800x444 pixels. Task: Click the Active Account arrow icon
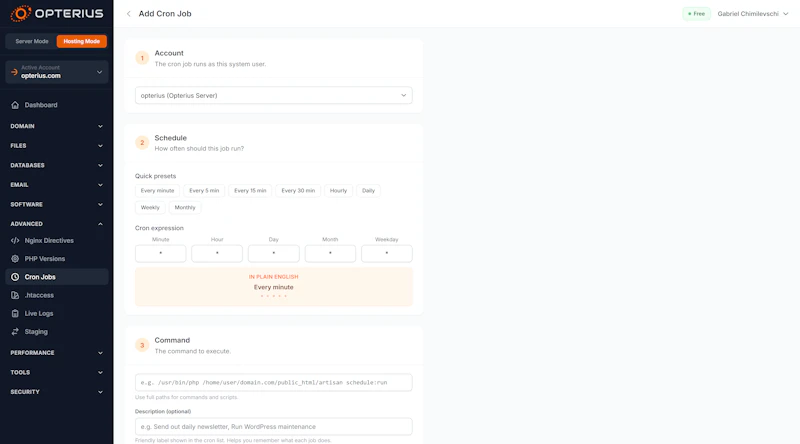click(x=14, y=72)
